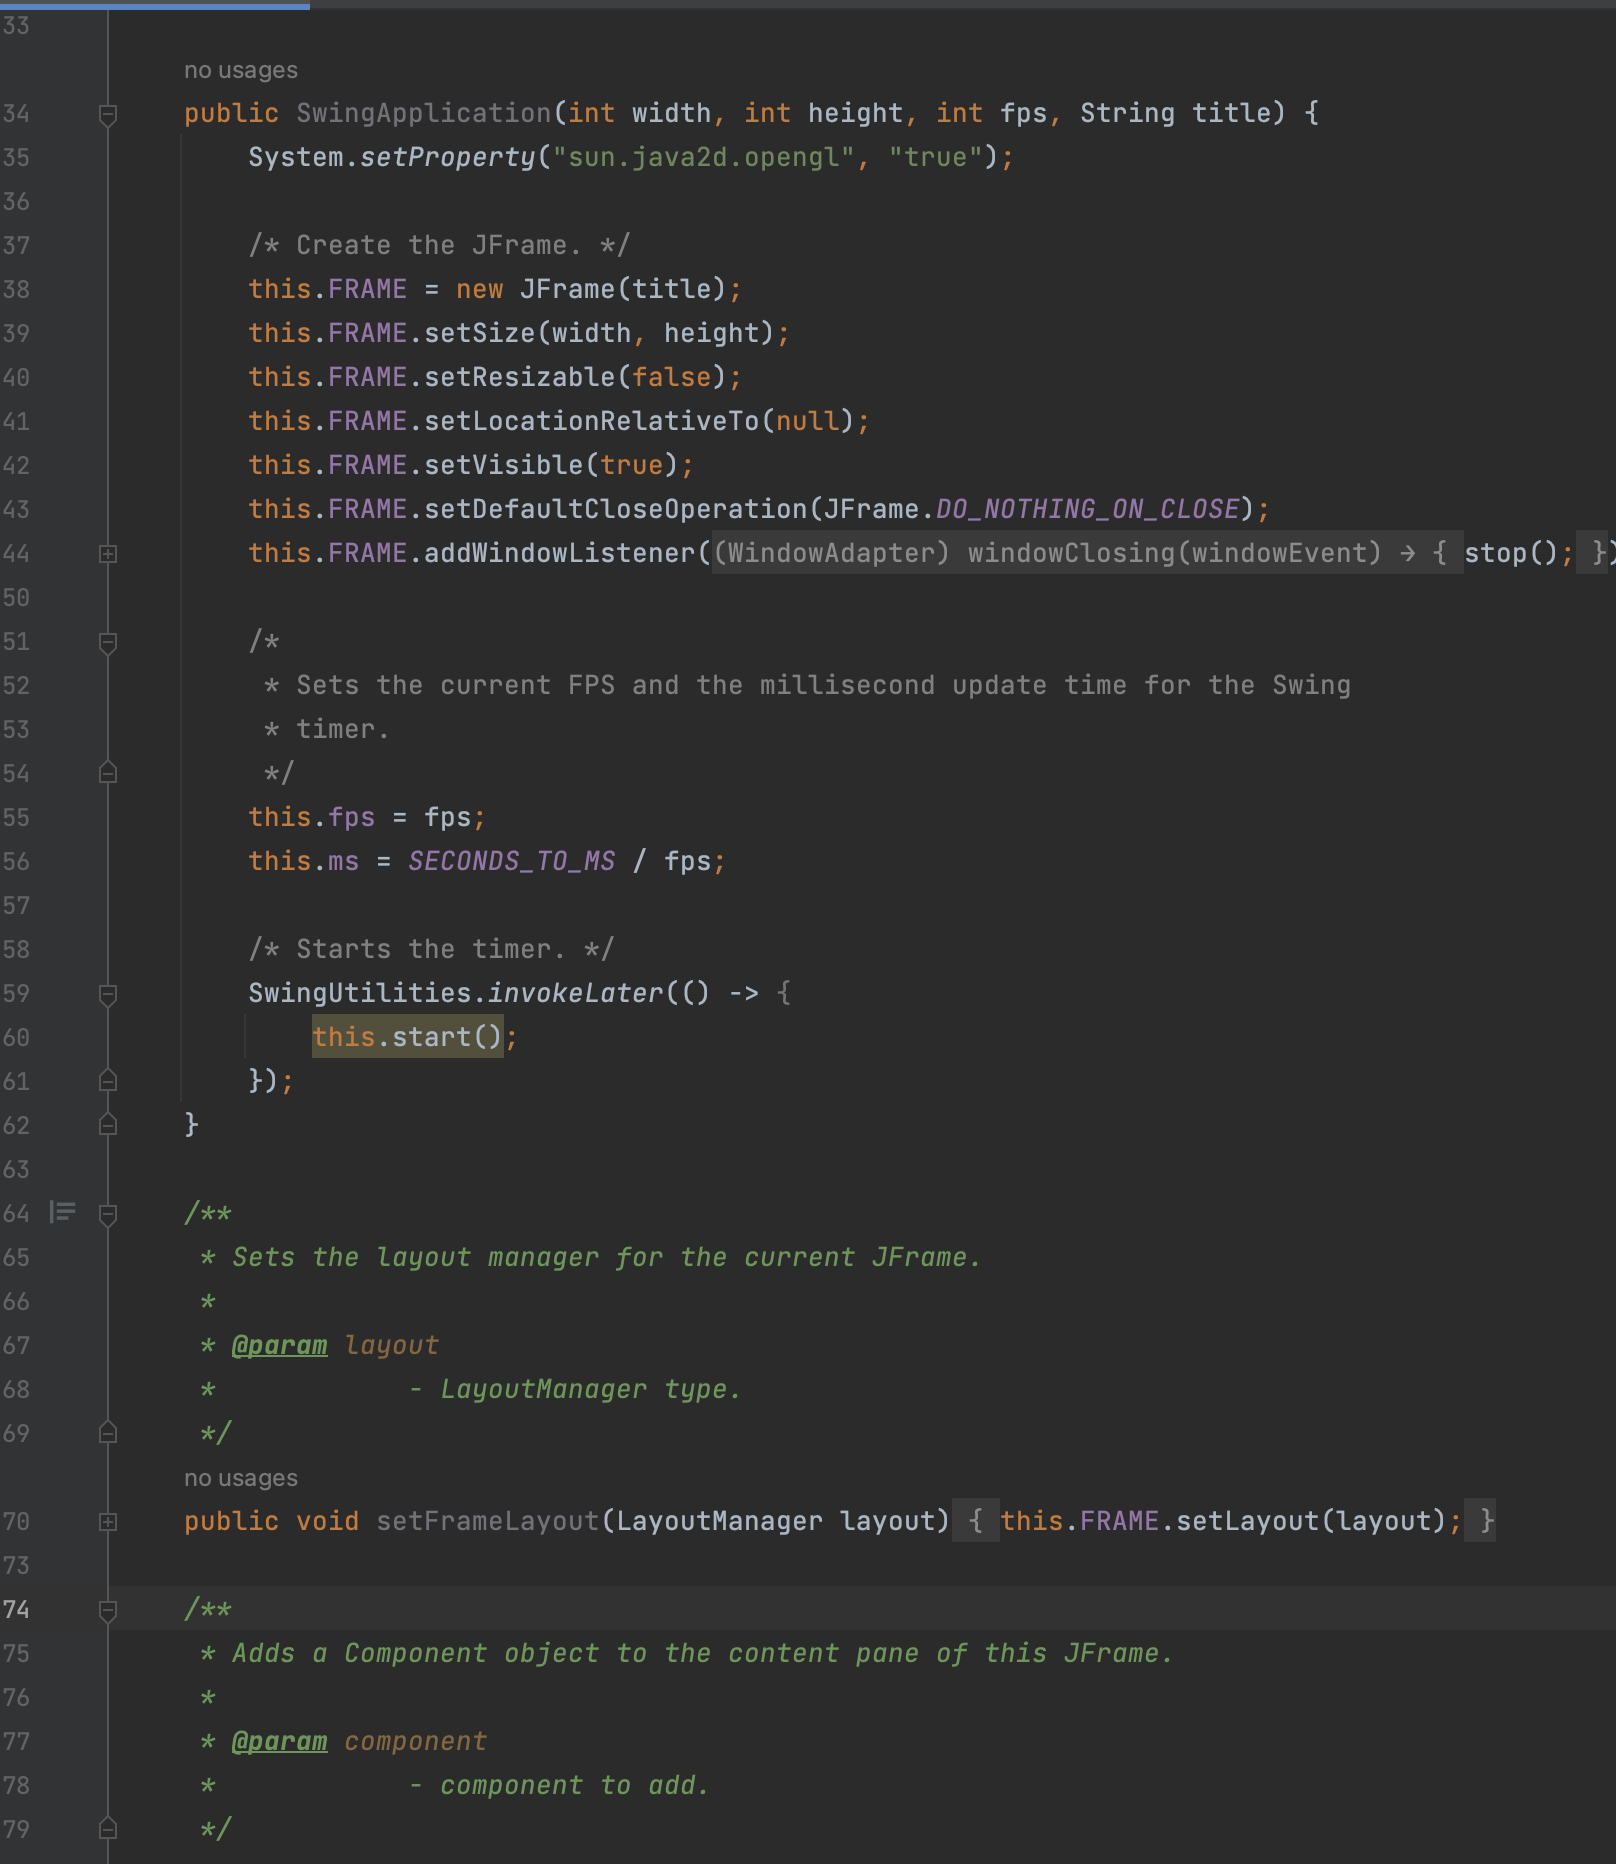Collapse the comment block fold icon at line 51
Viewport: 1616px width, 1864px height.
(108, 641)
